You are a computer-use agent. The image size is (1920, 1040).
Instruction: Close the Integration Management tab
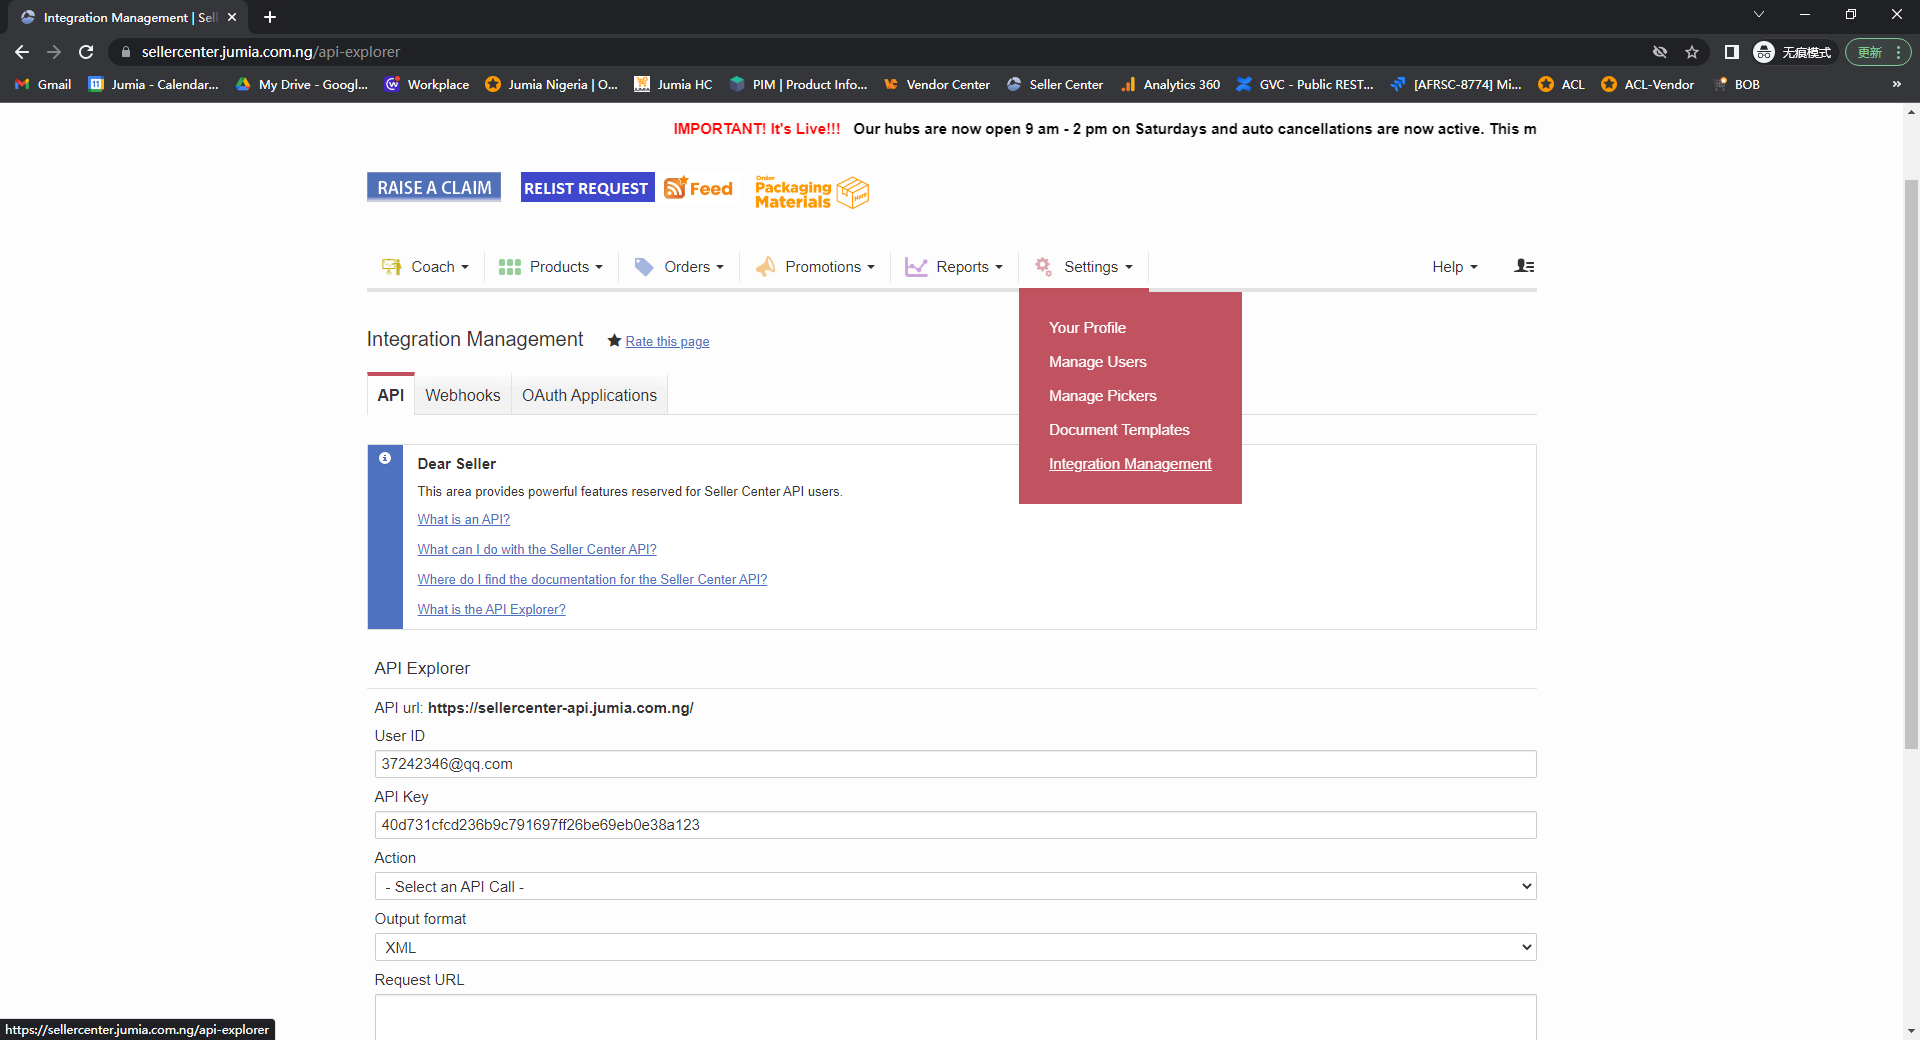click(232, 17)
